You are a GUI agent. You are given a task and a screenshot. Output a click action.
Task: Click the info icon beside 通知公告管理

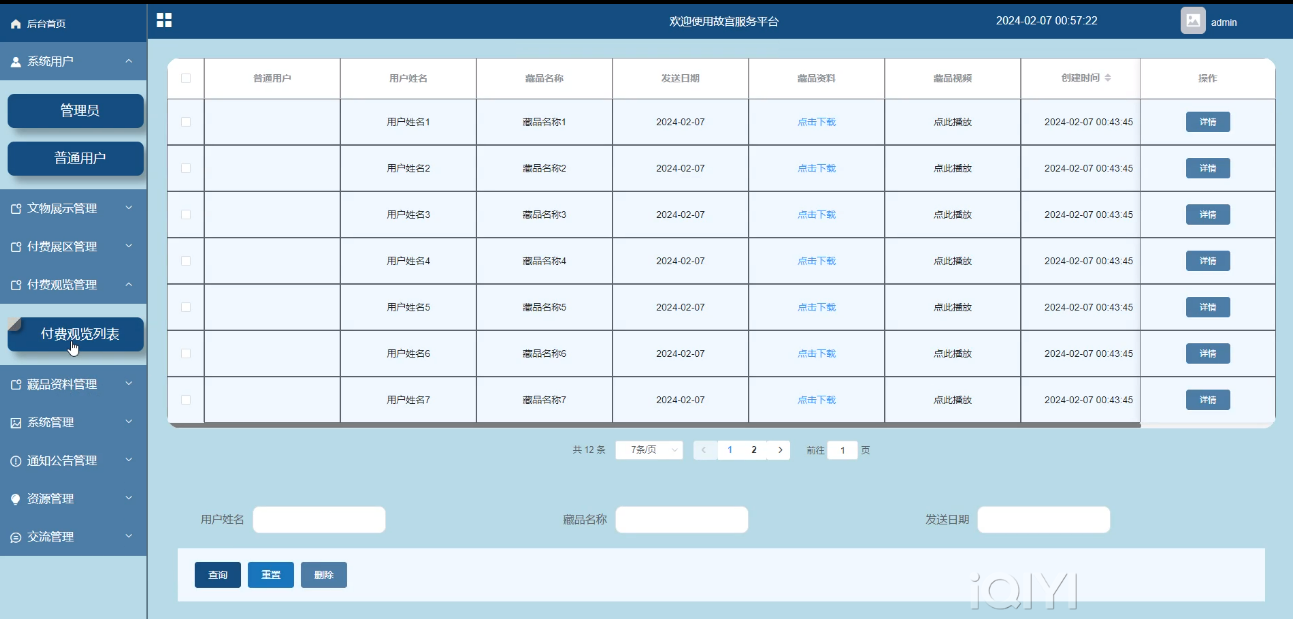pyautogui.click(x=15, y=461)
